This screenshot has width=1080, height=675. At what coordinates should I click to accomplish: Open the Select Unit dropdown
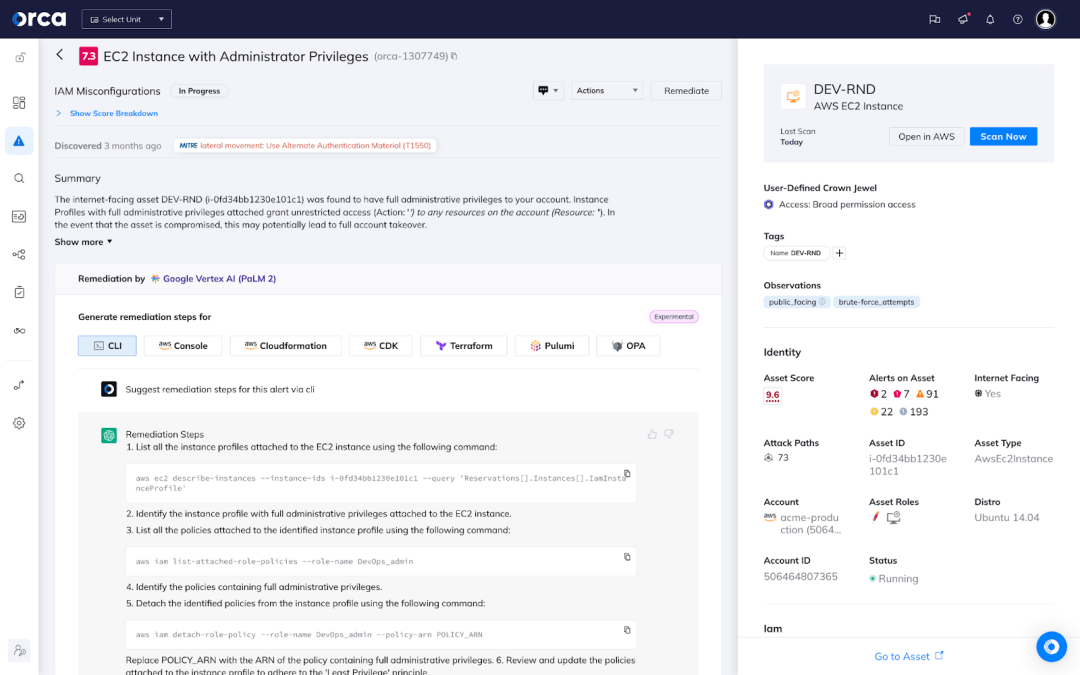click(127, 19)
